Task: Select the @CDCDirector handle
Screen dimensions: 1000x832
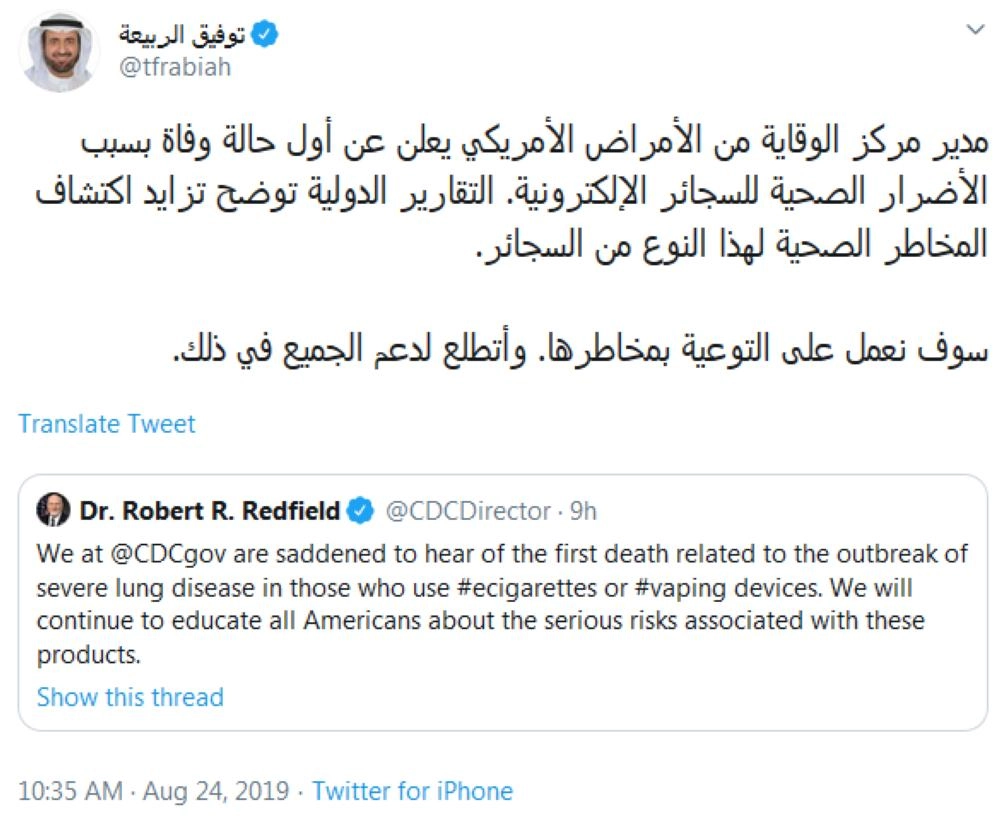Action: point(468,511)
